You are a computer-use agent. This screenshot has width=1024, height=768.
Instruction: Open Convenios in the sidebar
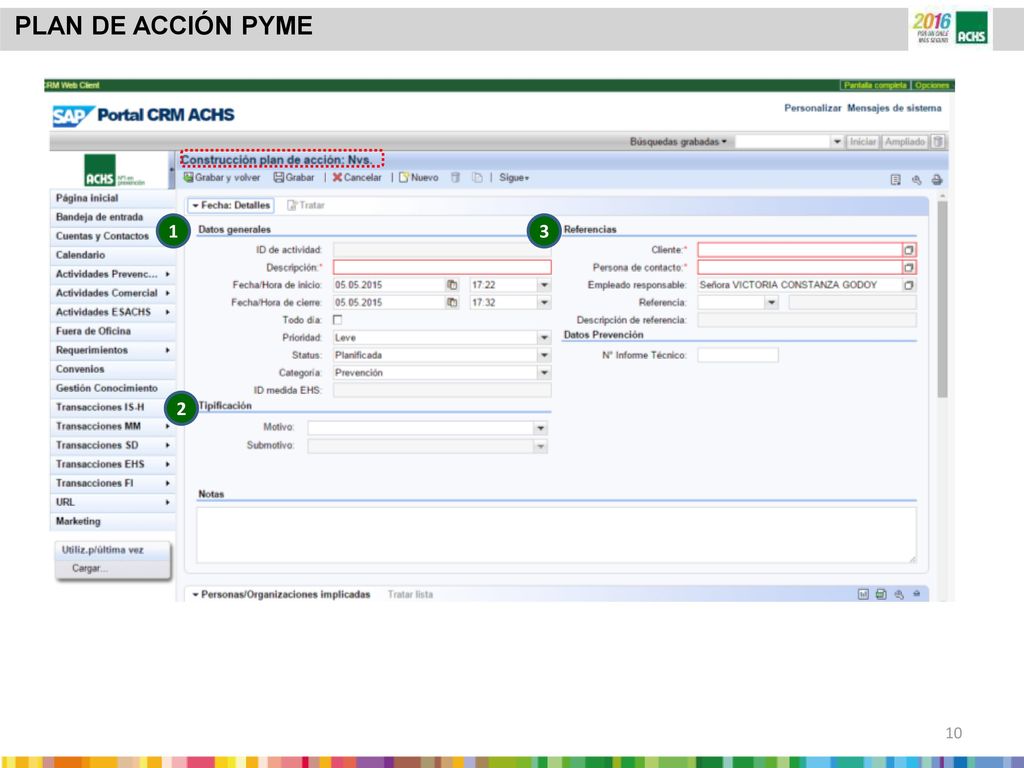112,369
